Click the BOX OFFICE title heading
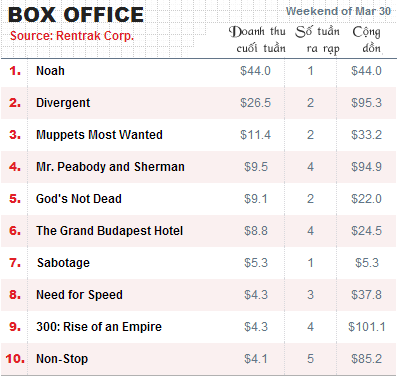Image resolution: width=397 pixels, height=376 pixels. pyautogui.click(x=76, y=15)
